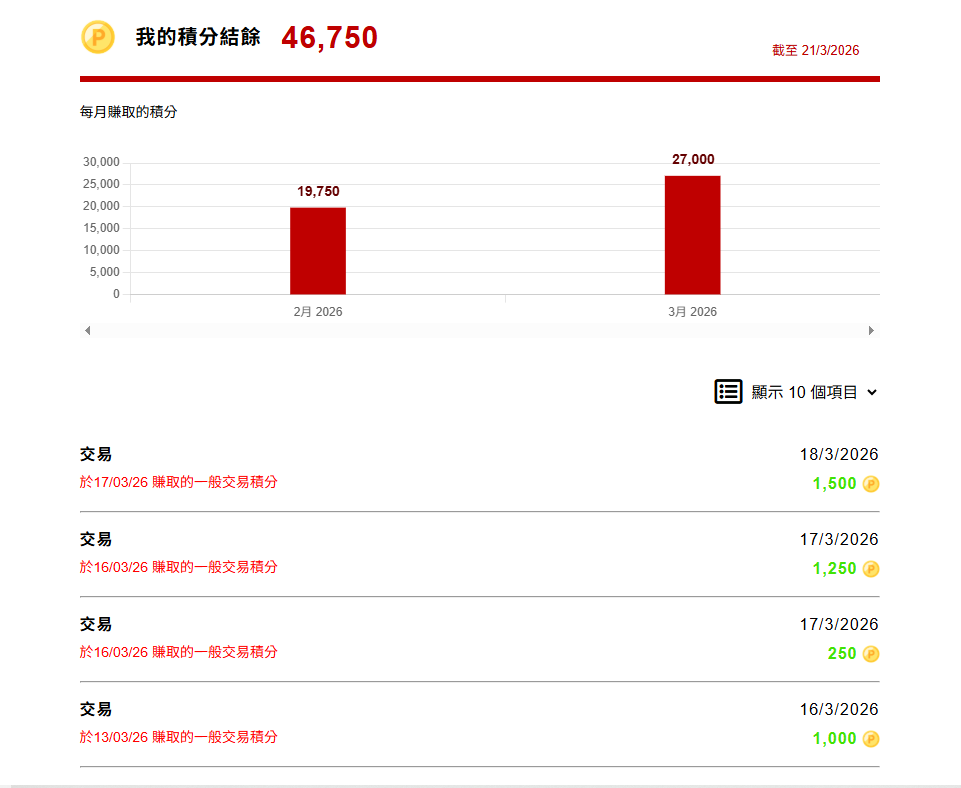Image resolution: width=961 pixels, height=788 pixels.
Task: Select the 3月 2026 bar in chart
Action: pyautogui.click(x=693, y=235)
